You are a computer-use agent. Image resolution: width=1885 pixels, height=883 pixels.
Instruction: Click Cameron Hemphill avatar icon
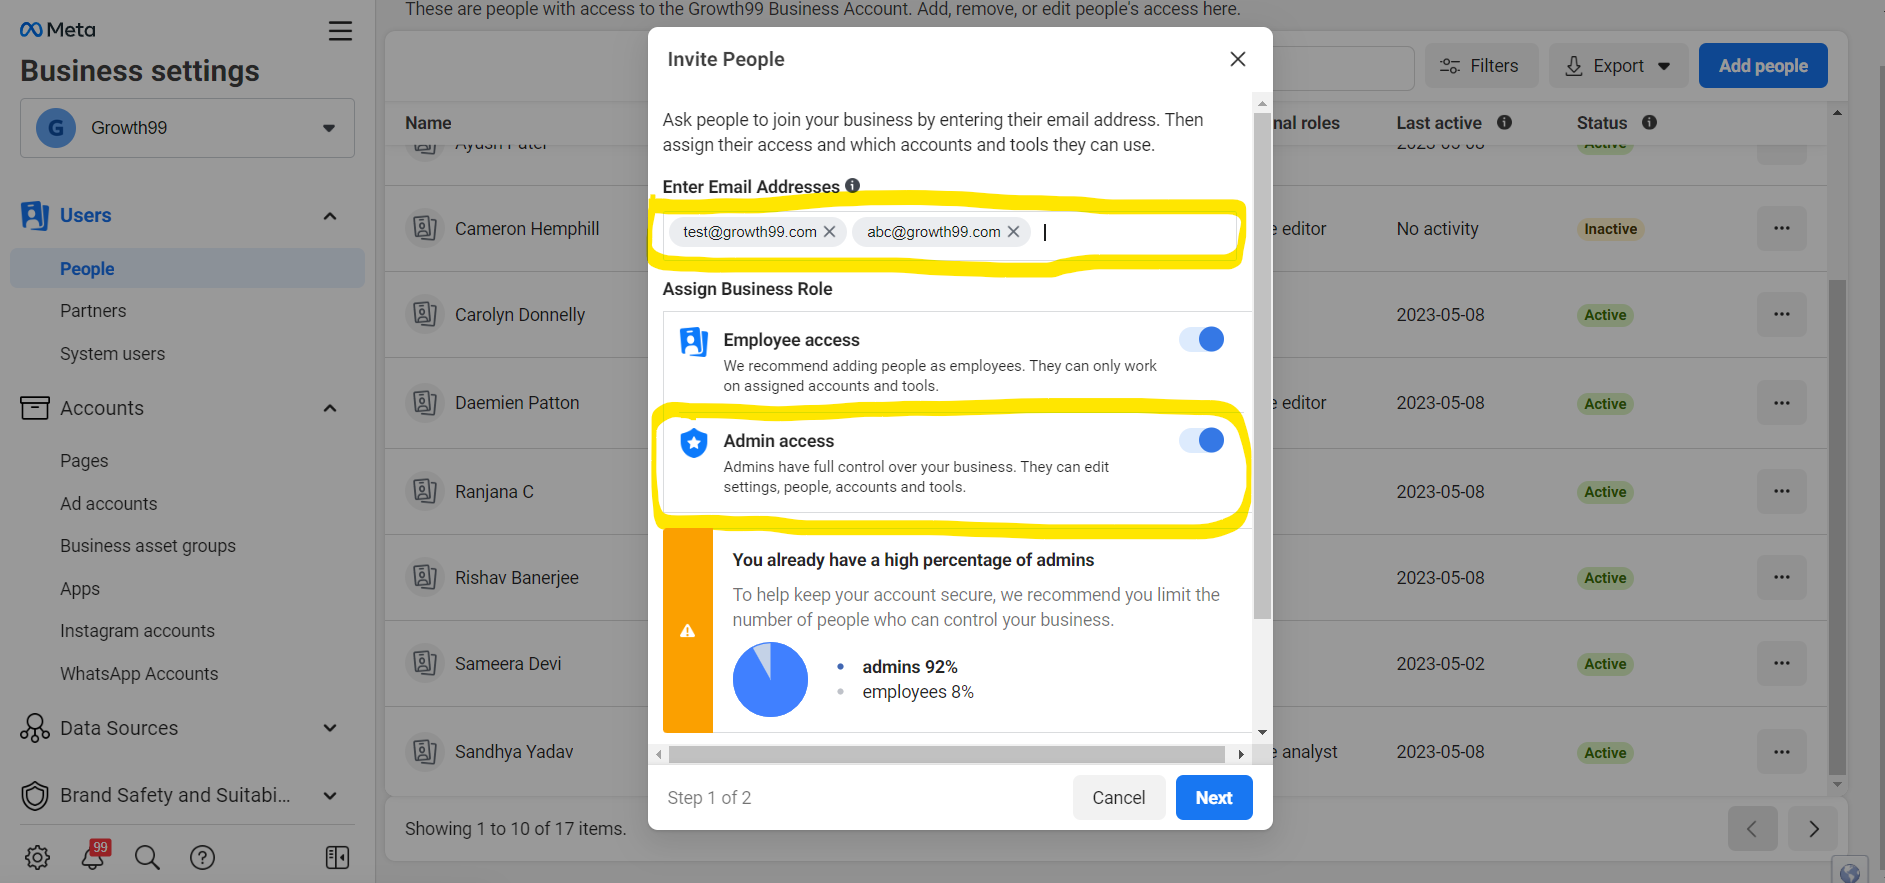[424, 228]
